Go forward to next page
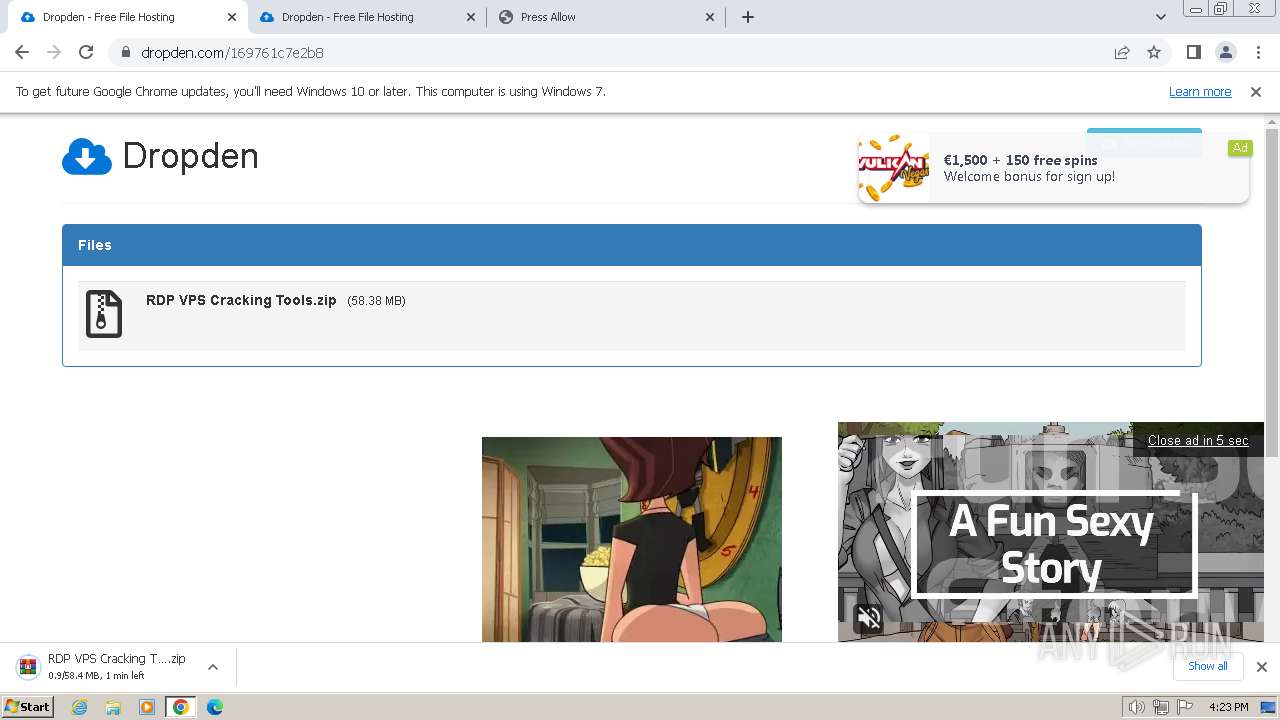 (54, 52)
